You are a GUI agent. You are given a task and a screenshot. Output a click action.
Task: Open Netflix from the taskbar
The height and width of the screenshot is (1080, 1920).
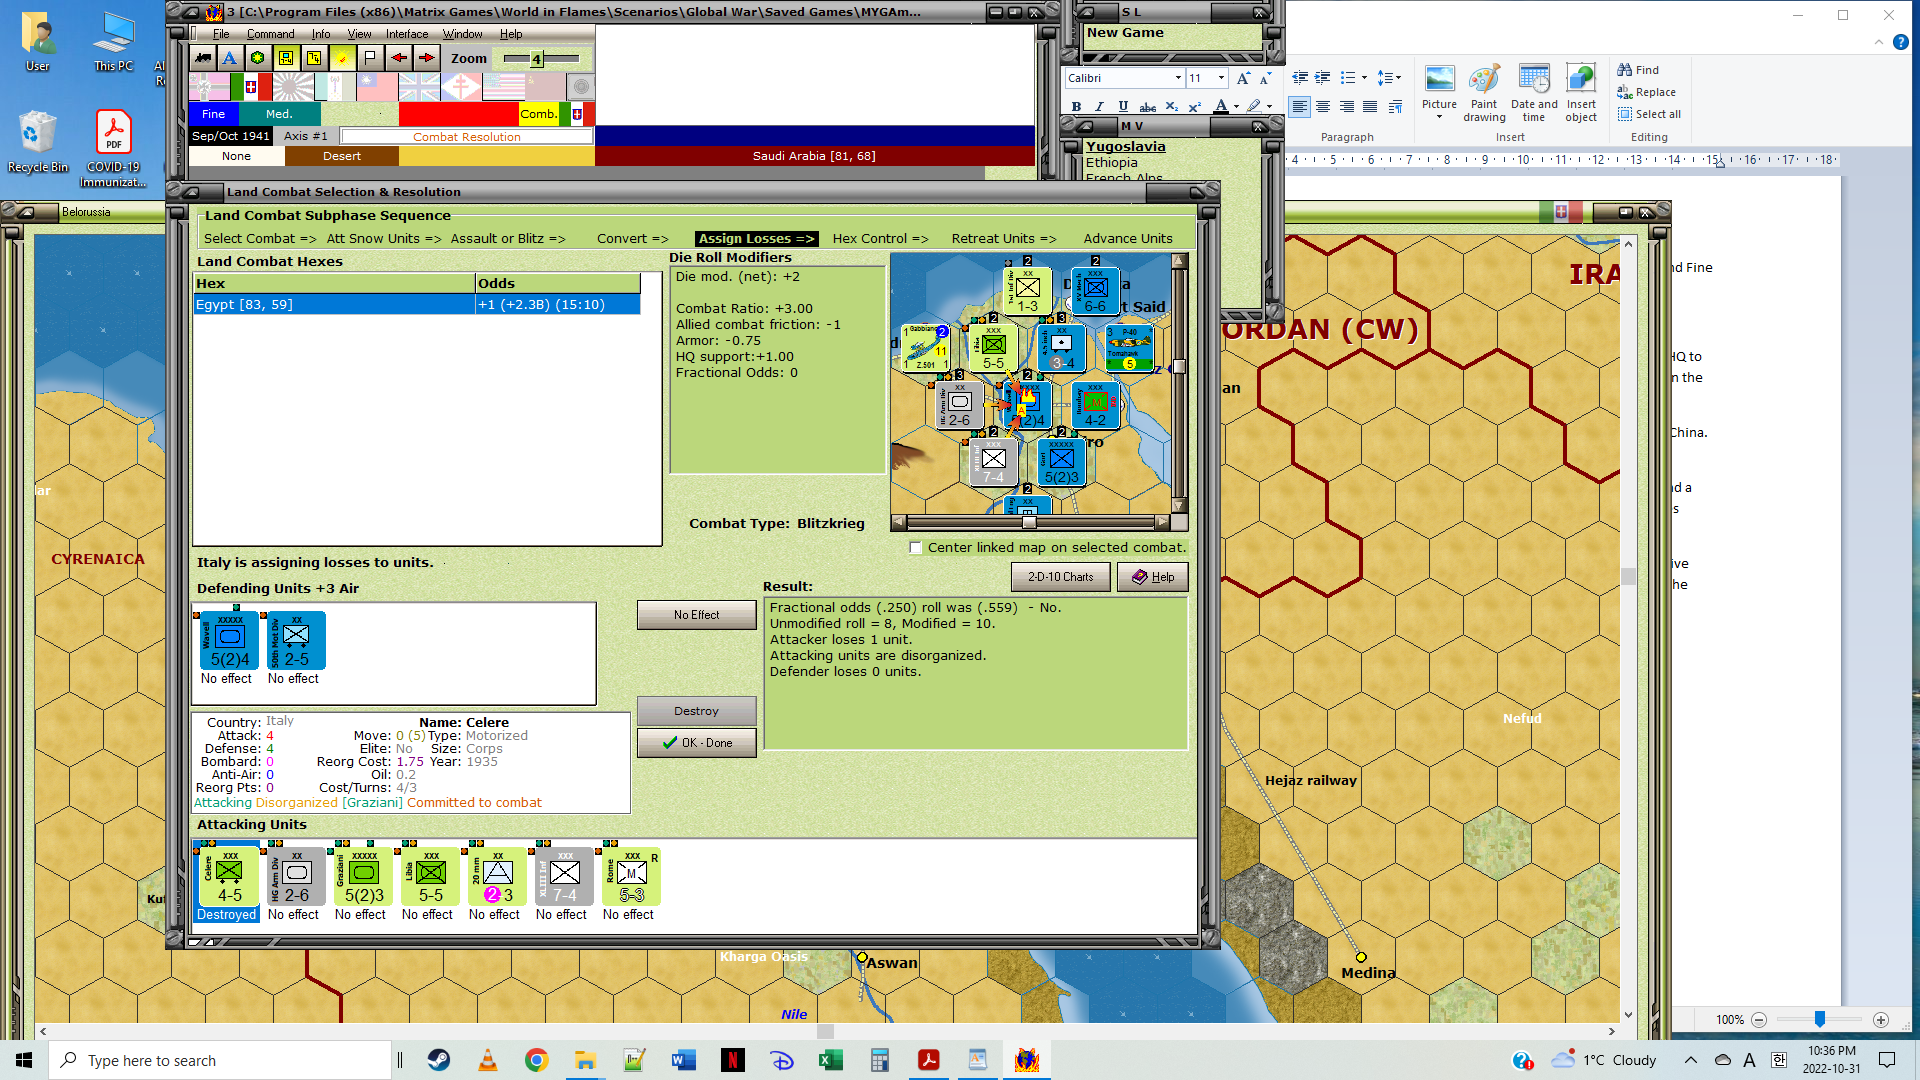click(x=733, y=1060)
